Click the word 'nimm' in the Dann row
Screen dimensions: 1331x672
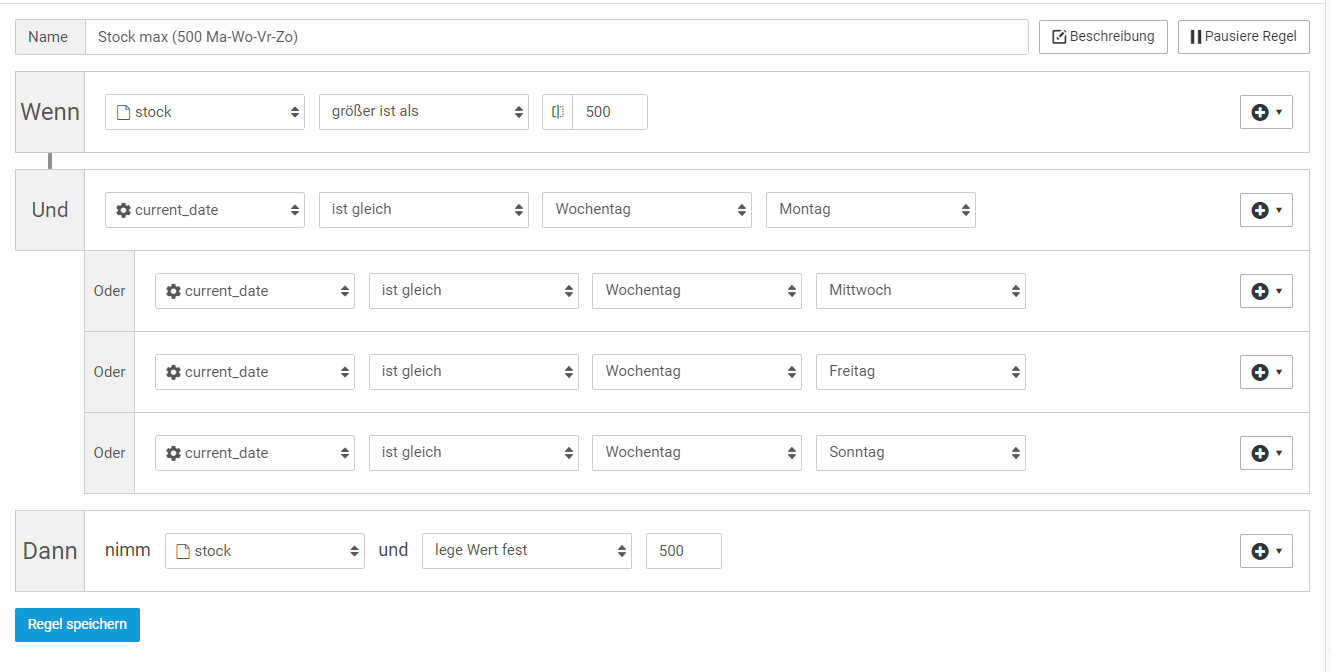coord(128,550)
